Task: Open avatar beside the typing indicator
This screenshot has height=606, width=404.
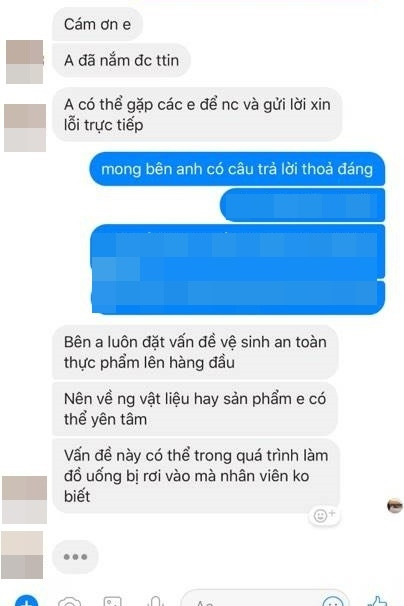Action: pyautogui.click(x=22, y=555)
